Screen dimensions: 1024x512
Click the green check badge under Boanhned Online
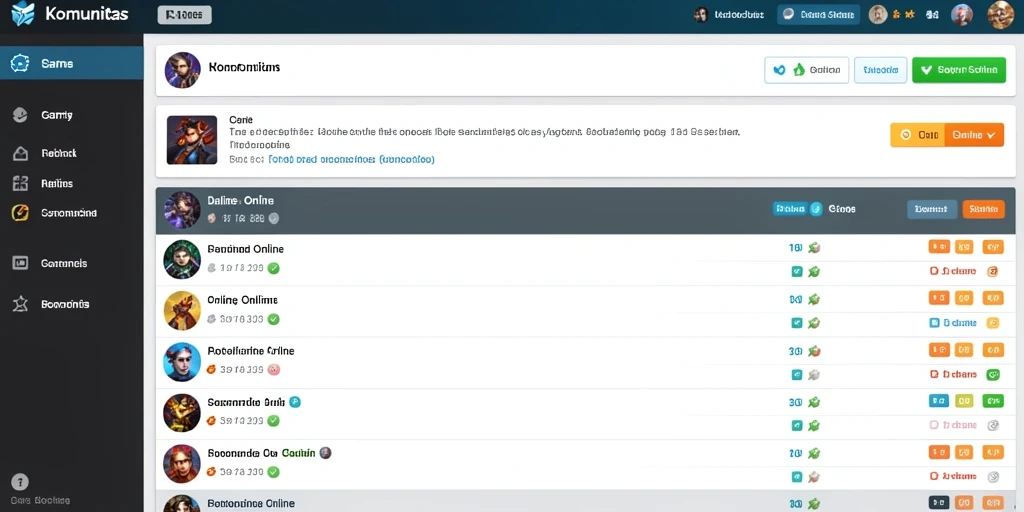[274, 268]
